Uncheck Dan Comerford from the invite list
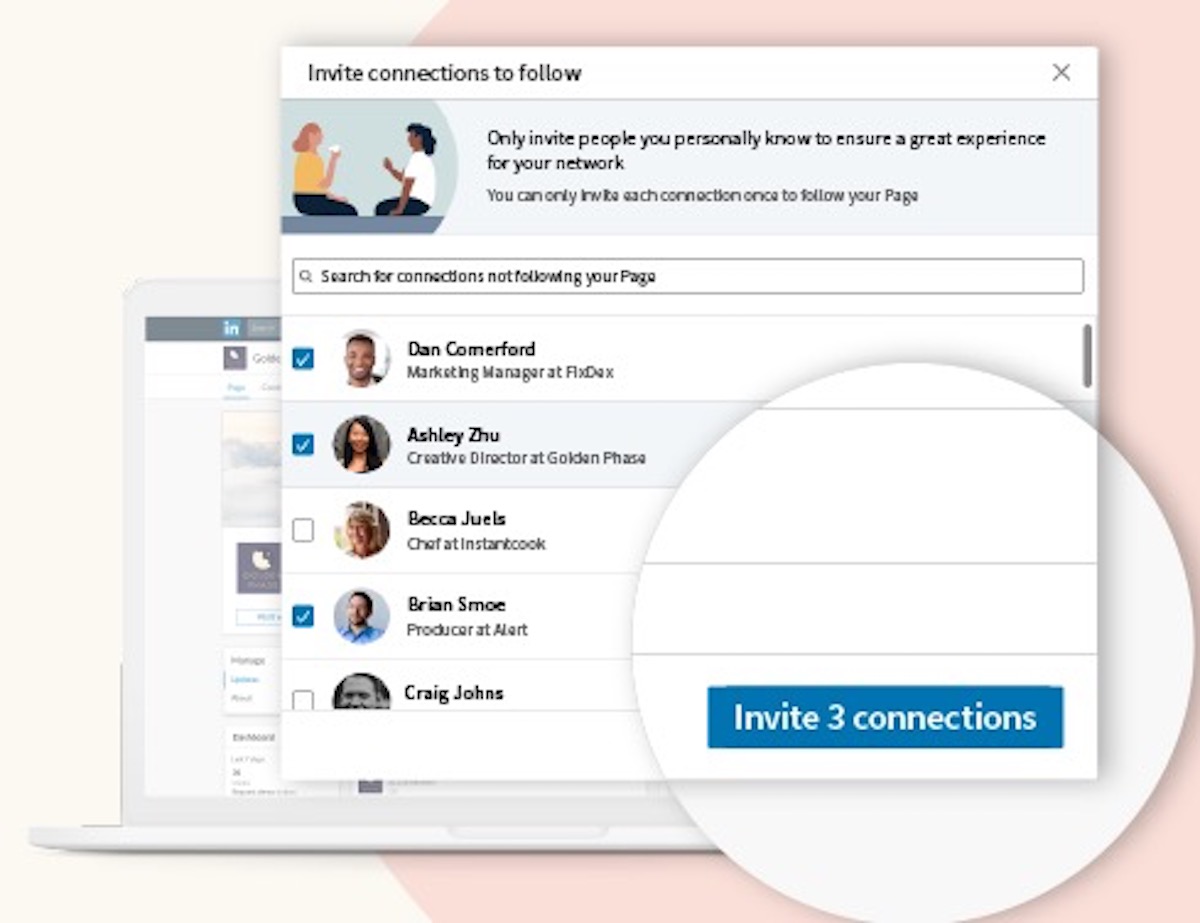This screenshot has height=923, width=1200. click(x=303, y=359)
